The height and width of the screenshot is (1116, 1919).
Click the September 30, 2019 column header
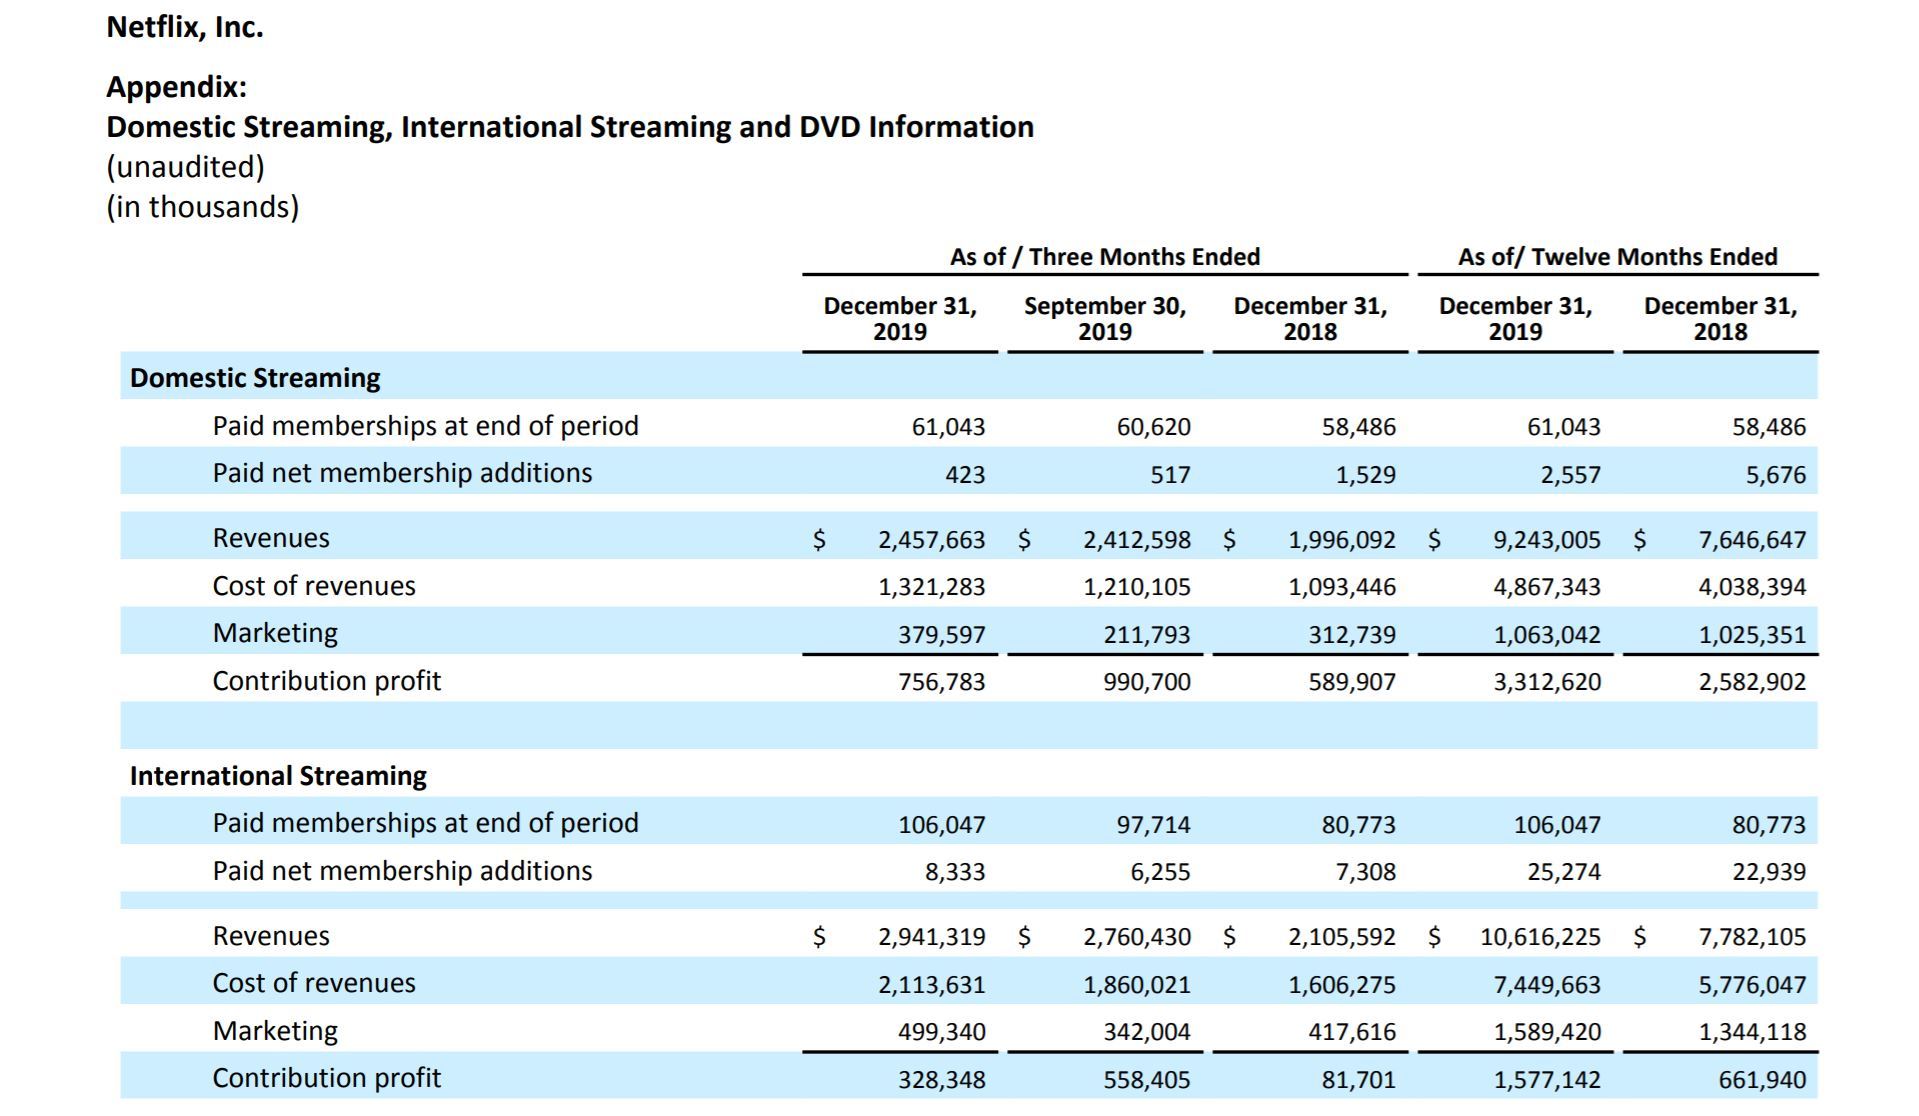point(1104,319)
